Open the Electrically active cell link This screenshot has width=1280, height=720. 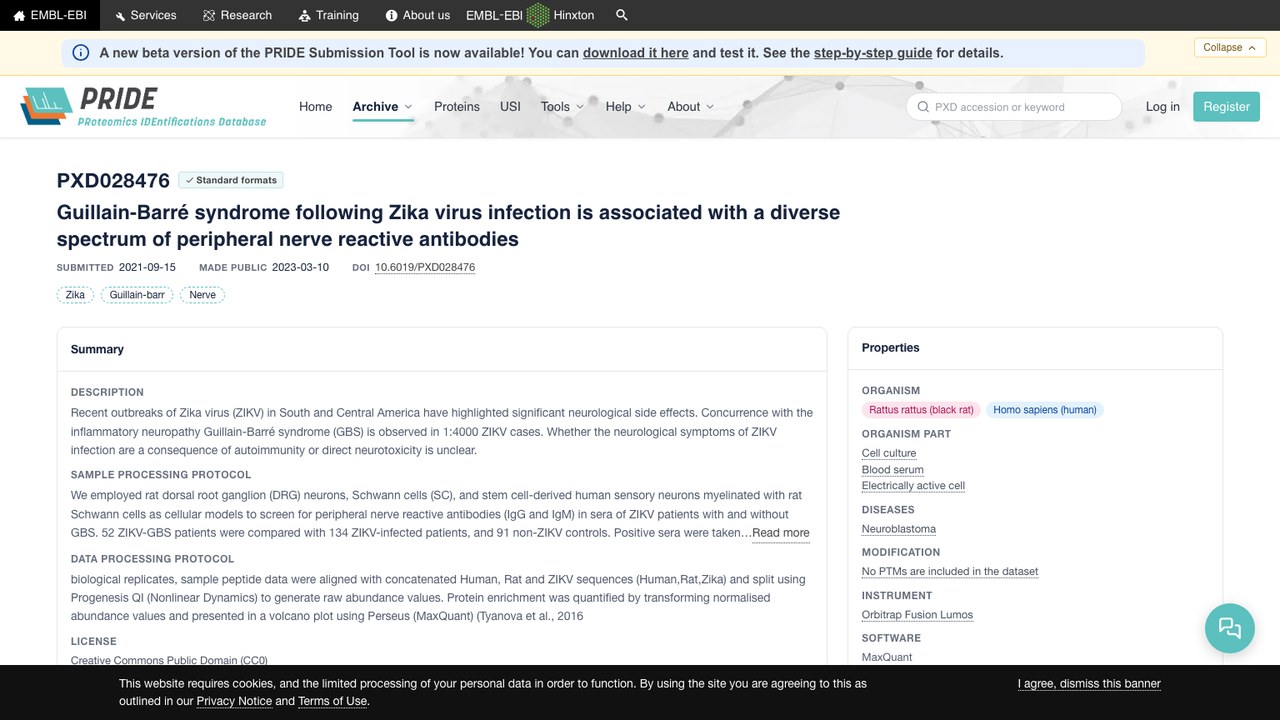tap(913, 485)
